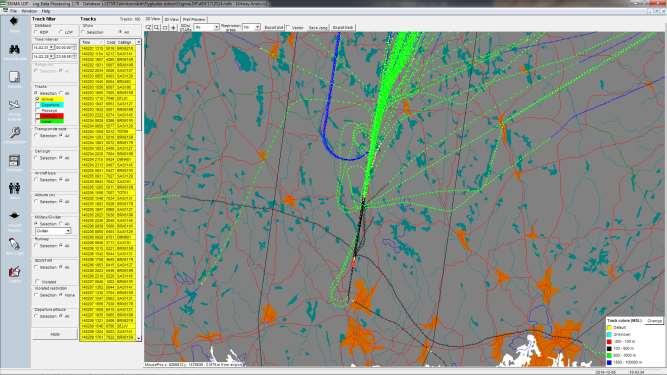
Task: Click the black diamond icon in the sidebar
Action: point(14,21)
